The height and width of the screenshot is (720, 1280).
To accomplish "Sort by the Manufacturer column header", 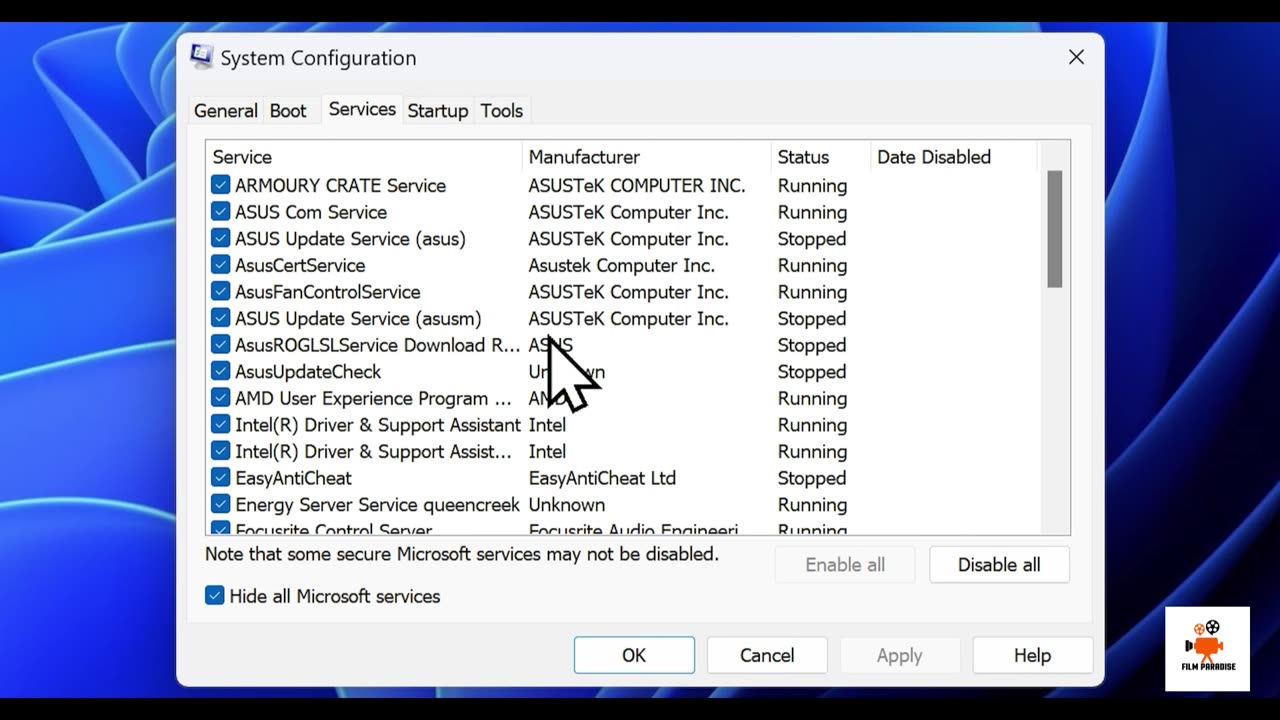I will (x=646, y=157).
